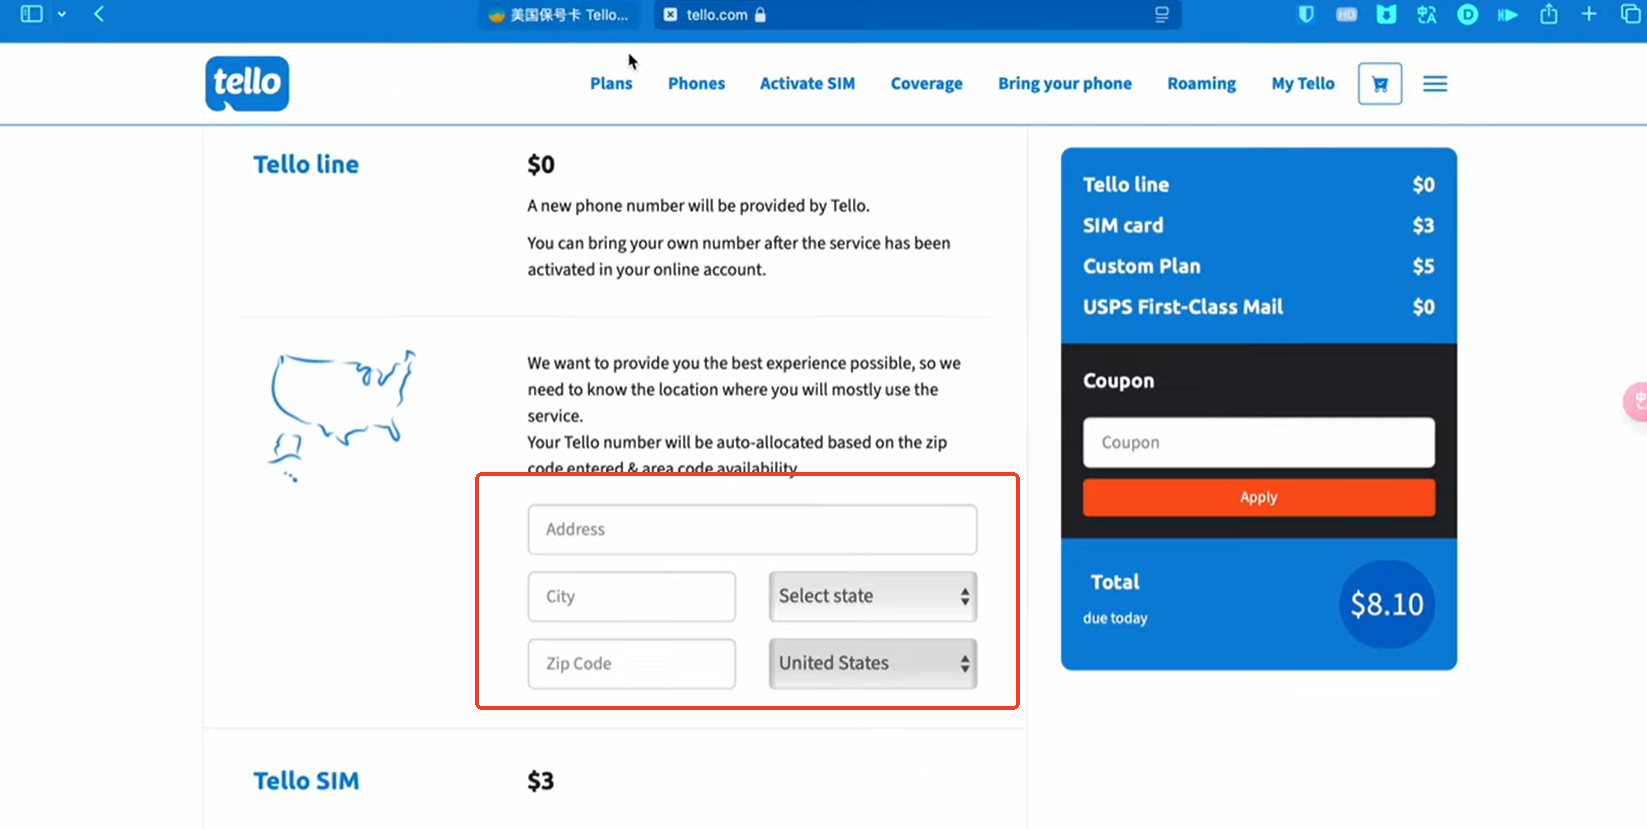
Task: Go to My Tello account
Action: pos(1303,84)
